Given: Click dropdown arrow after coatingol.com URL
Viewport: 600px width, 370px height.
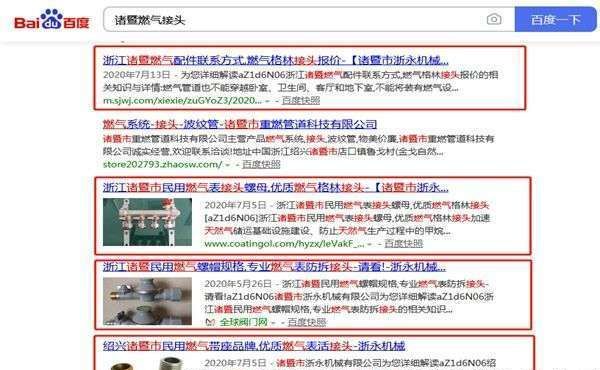Looking at the screenshot, I should pos(370,244).
